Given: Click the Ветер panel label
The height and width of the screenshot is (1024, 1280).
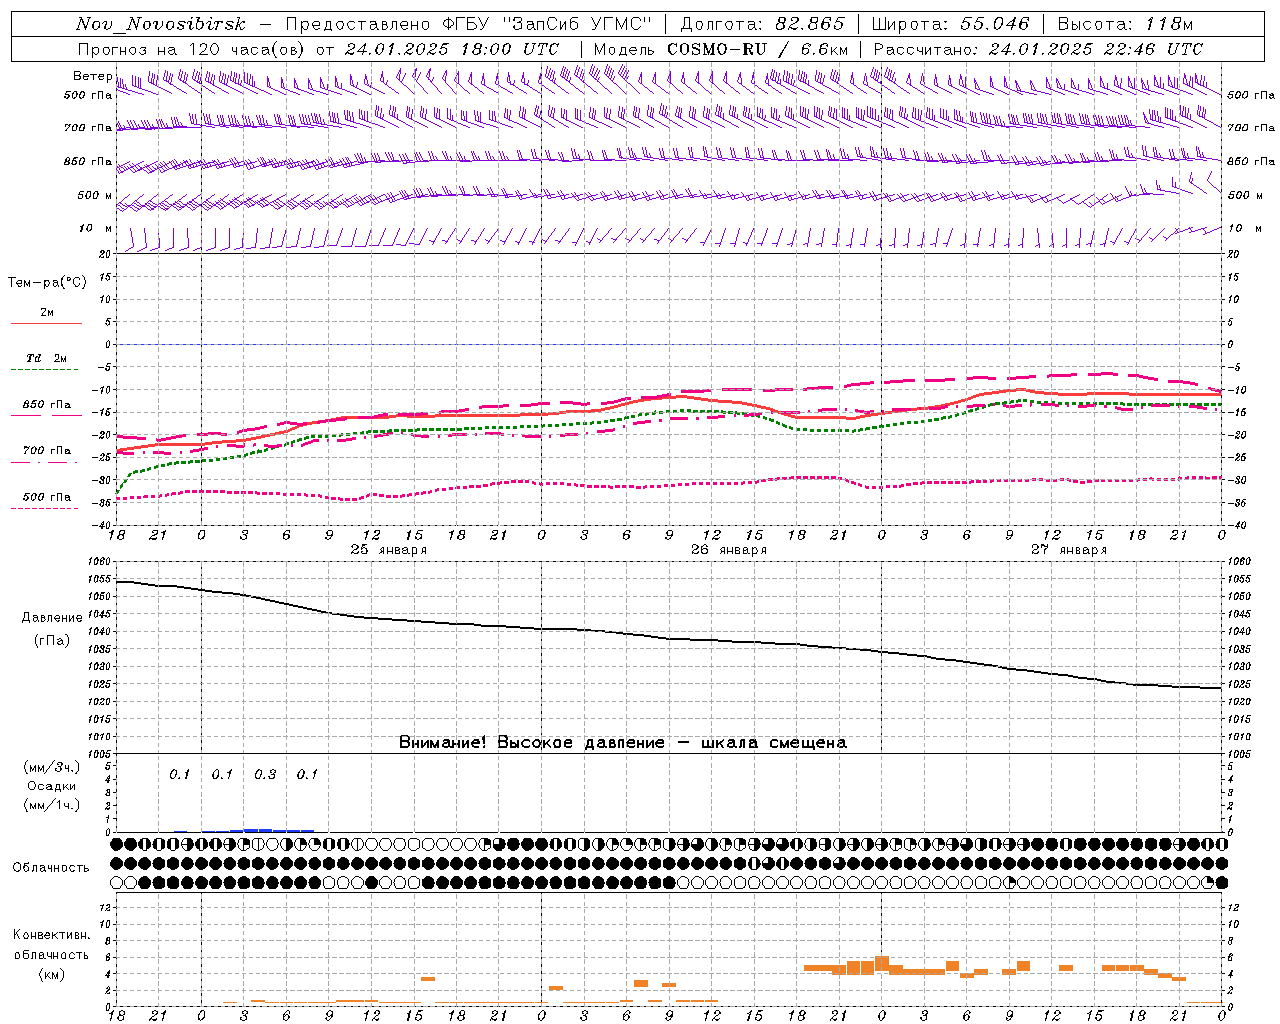Looking at the screenshot, I should tap(92, 76).
